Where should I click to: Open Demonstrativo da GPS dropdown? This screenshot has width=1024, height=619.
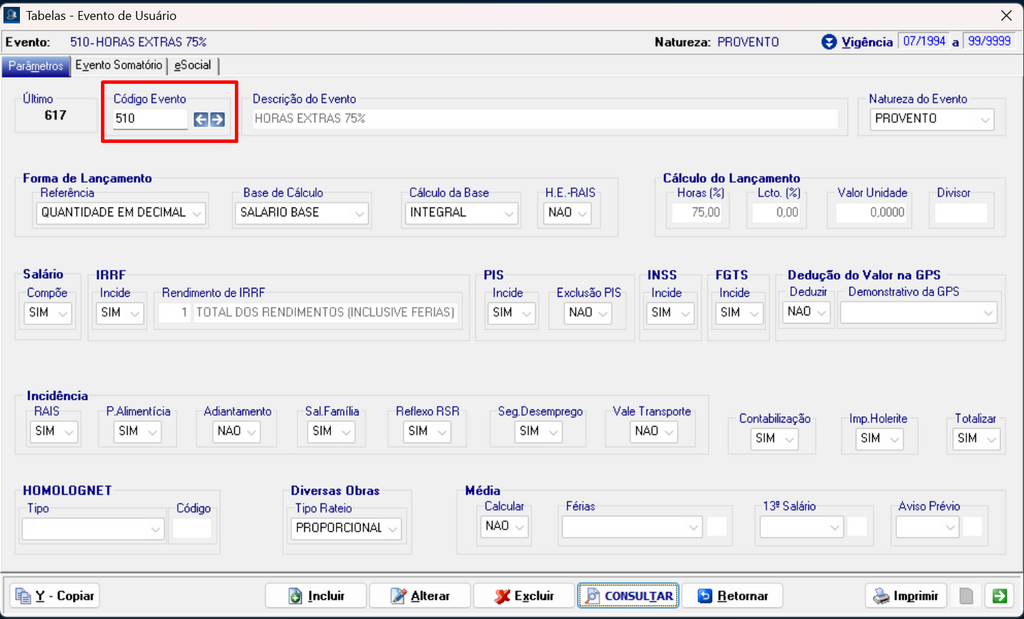pos(919,313)
